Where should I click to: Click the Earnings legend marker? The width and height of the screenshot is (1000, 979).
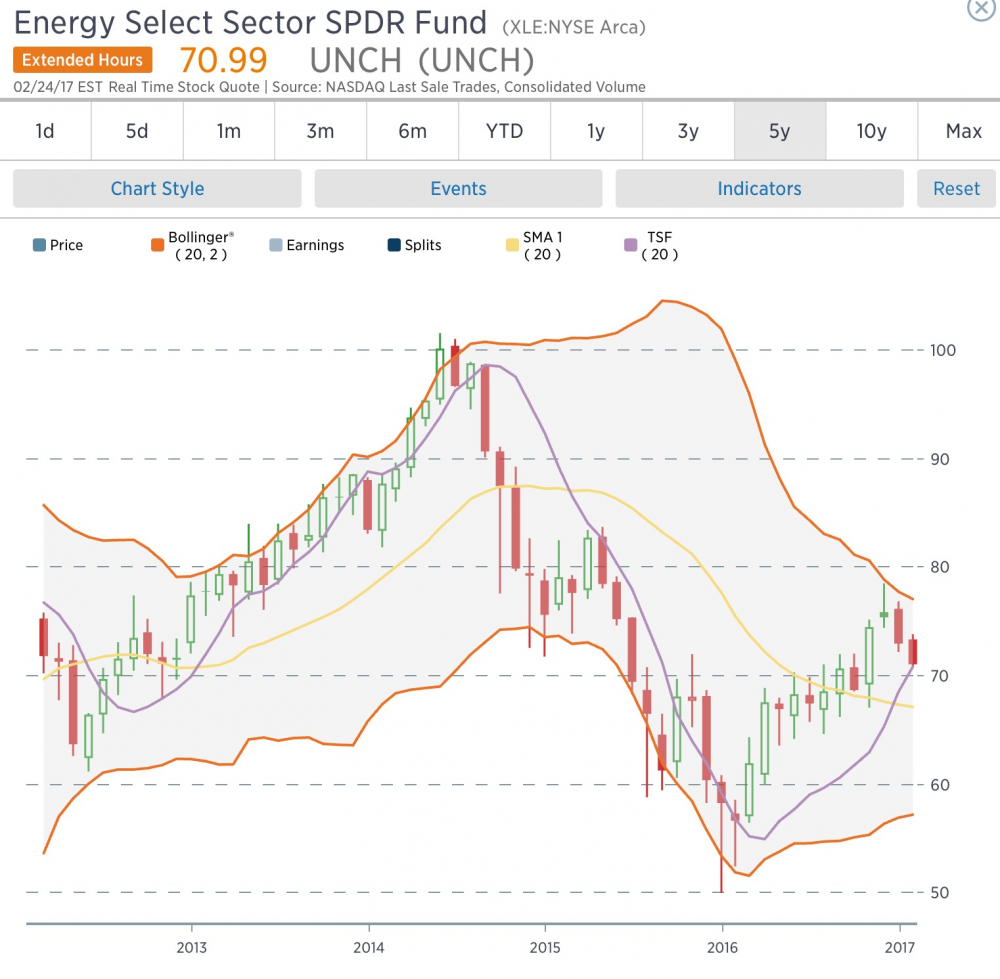coord(276,245)
